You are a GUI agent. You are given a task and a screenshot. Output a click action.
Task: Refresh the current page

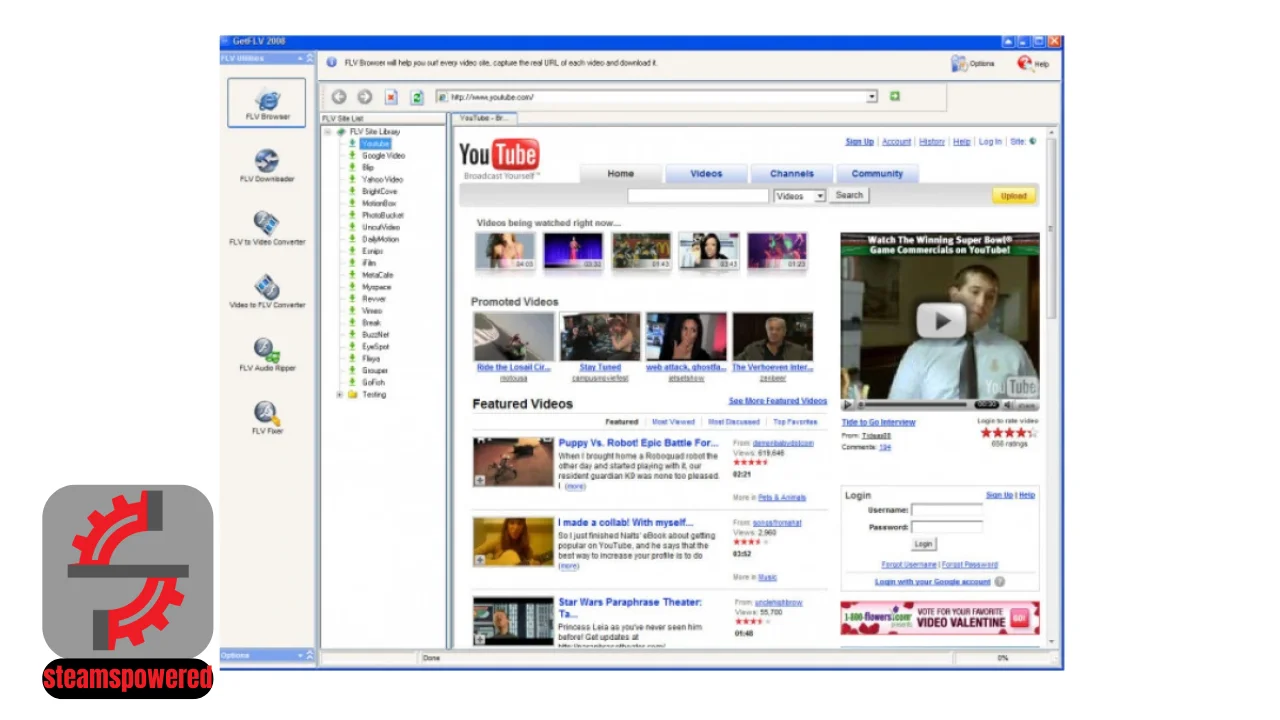[x=417, y=97]
